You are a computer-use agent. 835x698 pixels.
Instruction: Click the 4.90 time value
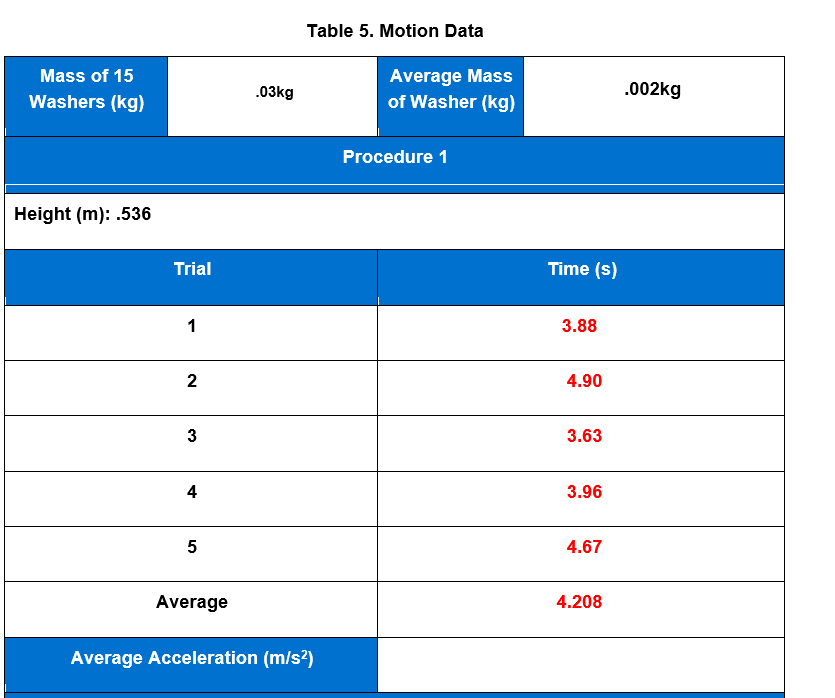583,381
